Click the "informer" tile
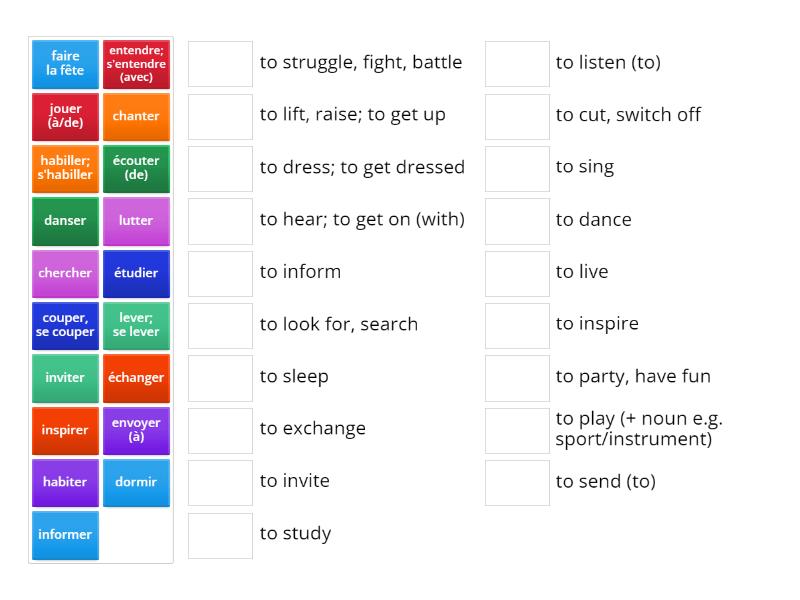800x600 pixels. (64, 535)
